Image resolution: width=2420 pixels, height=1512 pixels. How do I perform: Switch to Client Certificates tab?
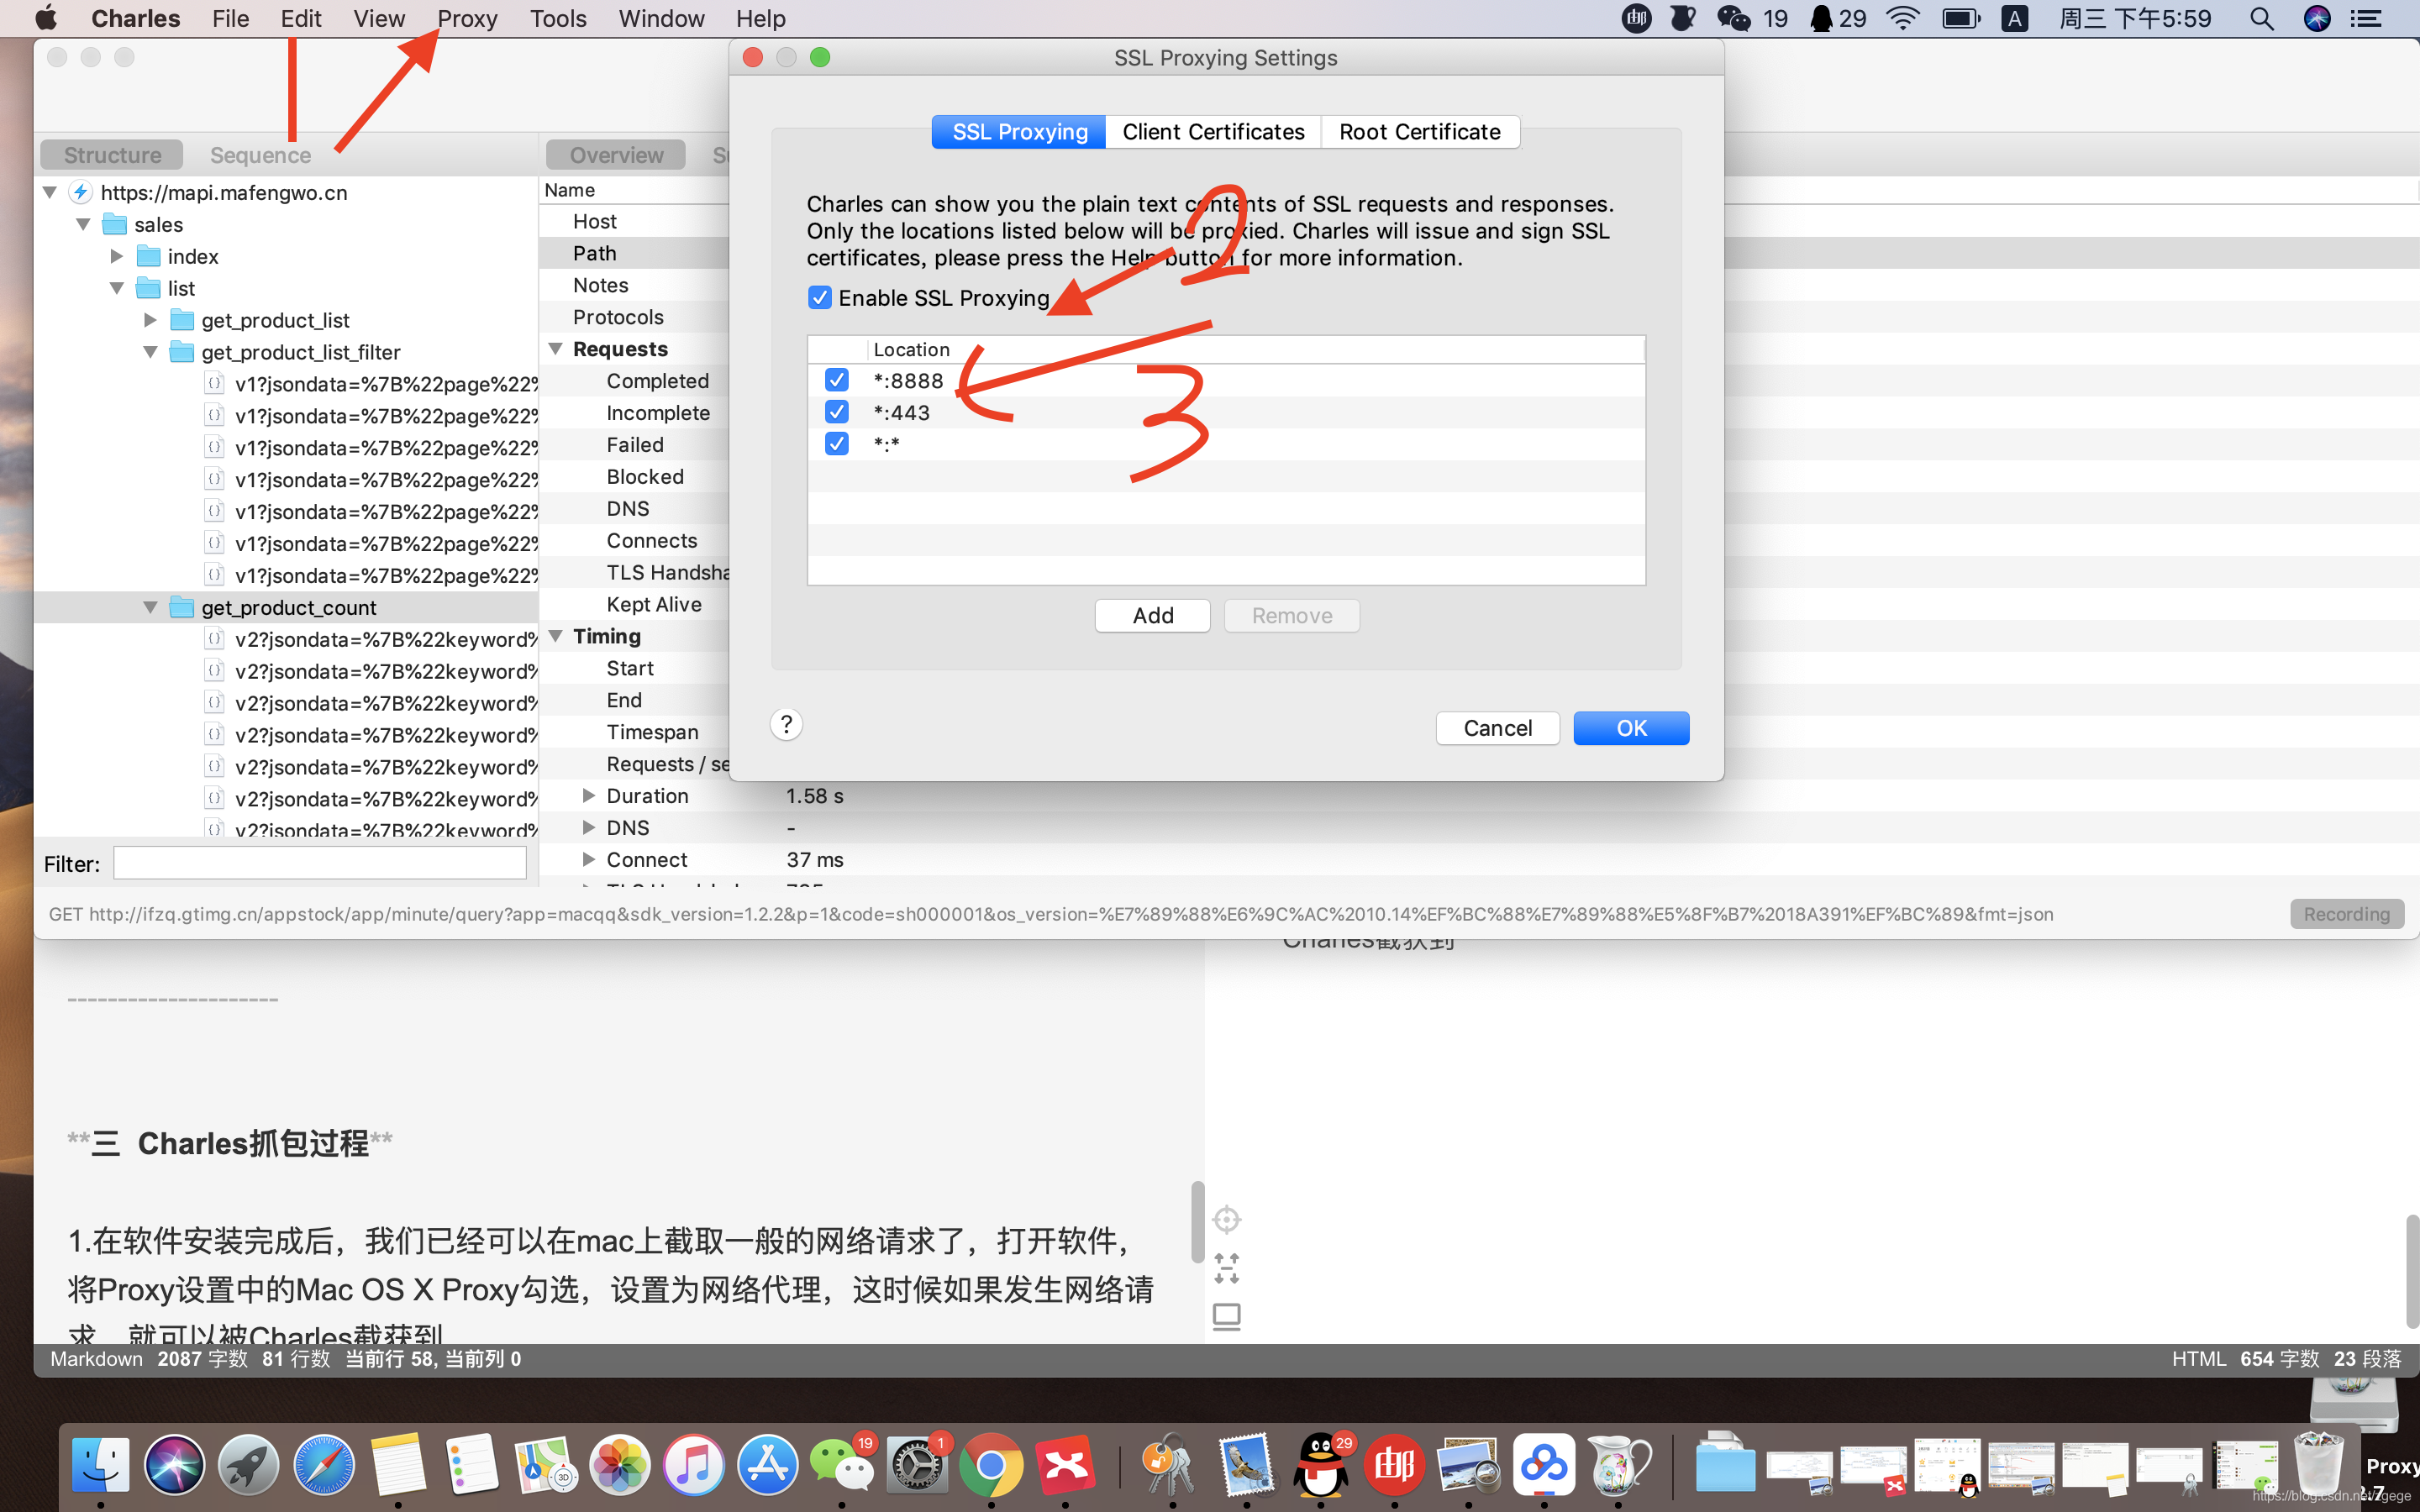tap(1213, 132)
